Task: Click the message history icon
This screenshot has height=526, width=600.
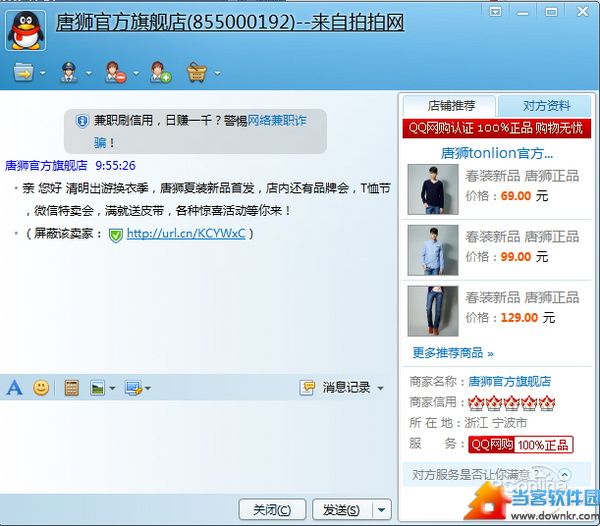Action: click(x=307, y=388)
